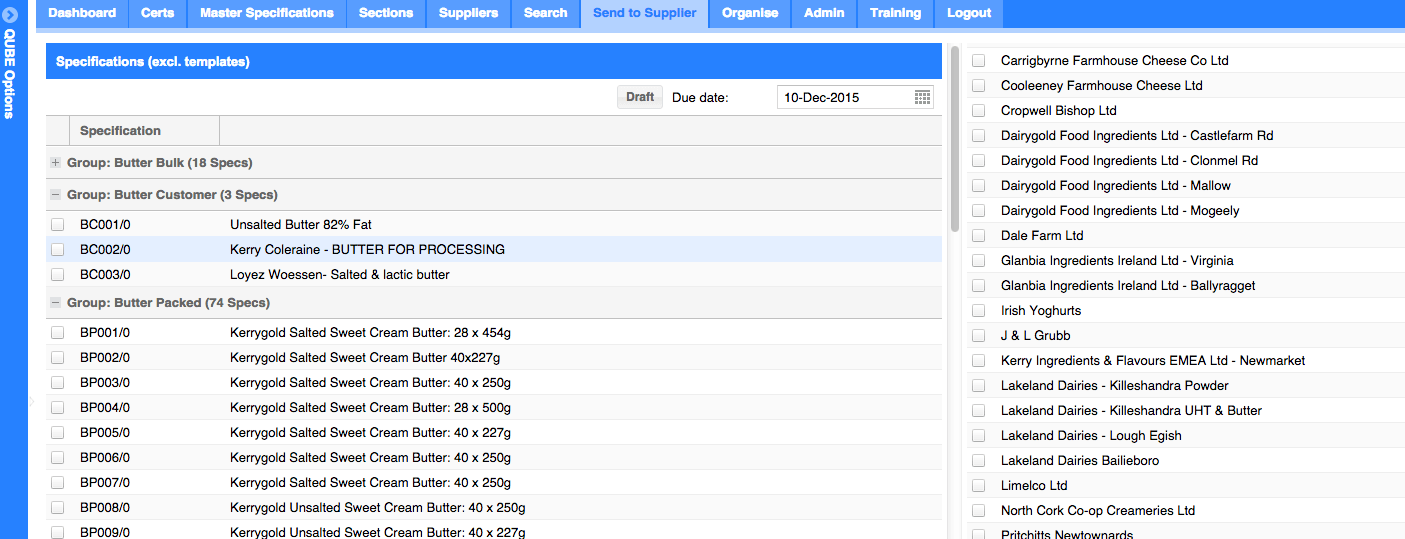Image resolution: width=1405 pixels, height=539 pixels.
Task: Click Dairygold Food Ingredients Ltd - Mallow
Action: [1116, 186]
